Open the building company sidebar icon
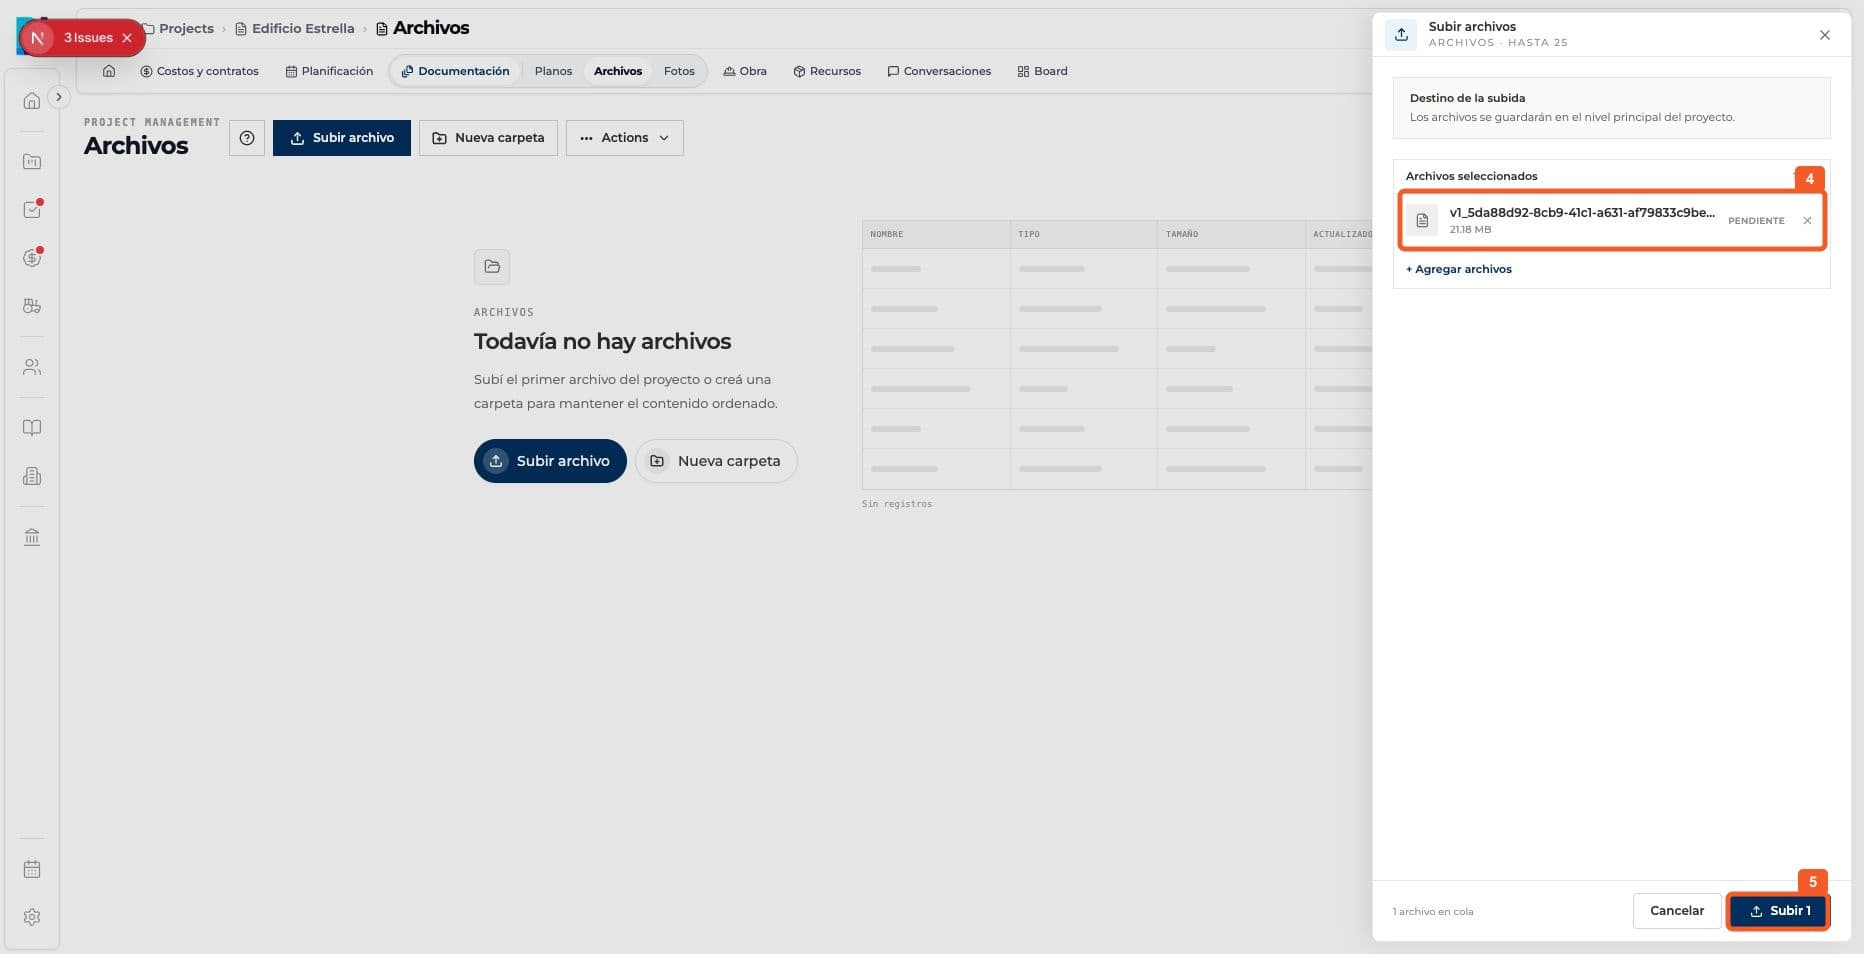The height and width of the screenshot is (954, 1864). pos(32,476)
